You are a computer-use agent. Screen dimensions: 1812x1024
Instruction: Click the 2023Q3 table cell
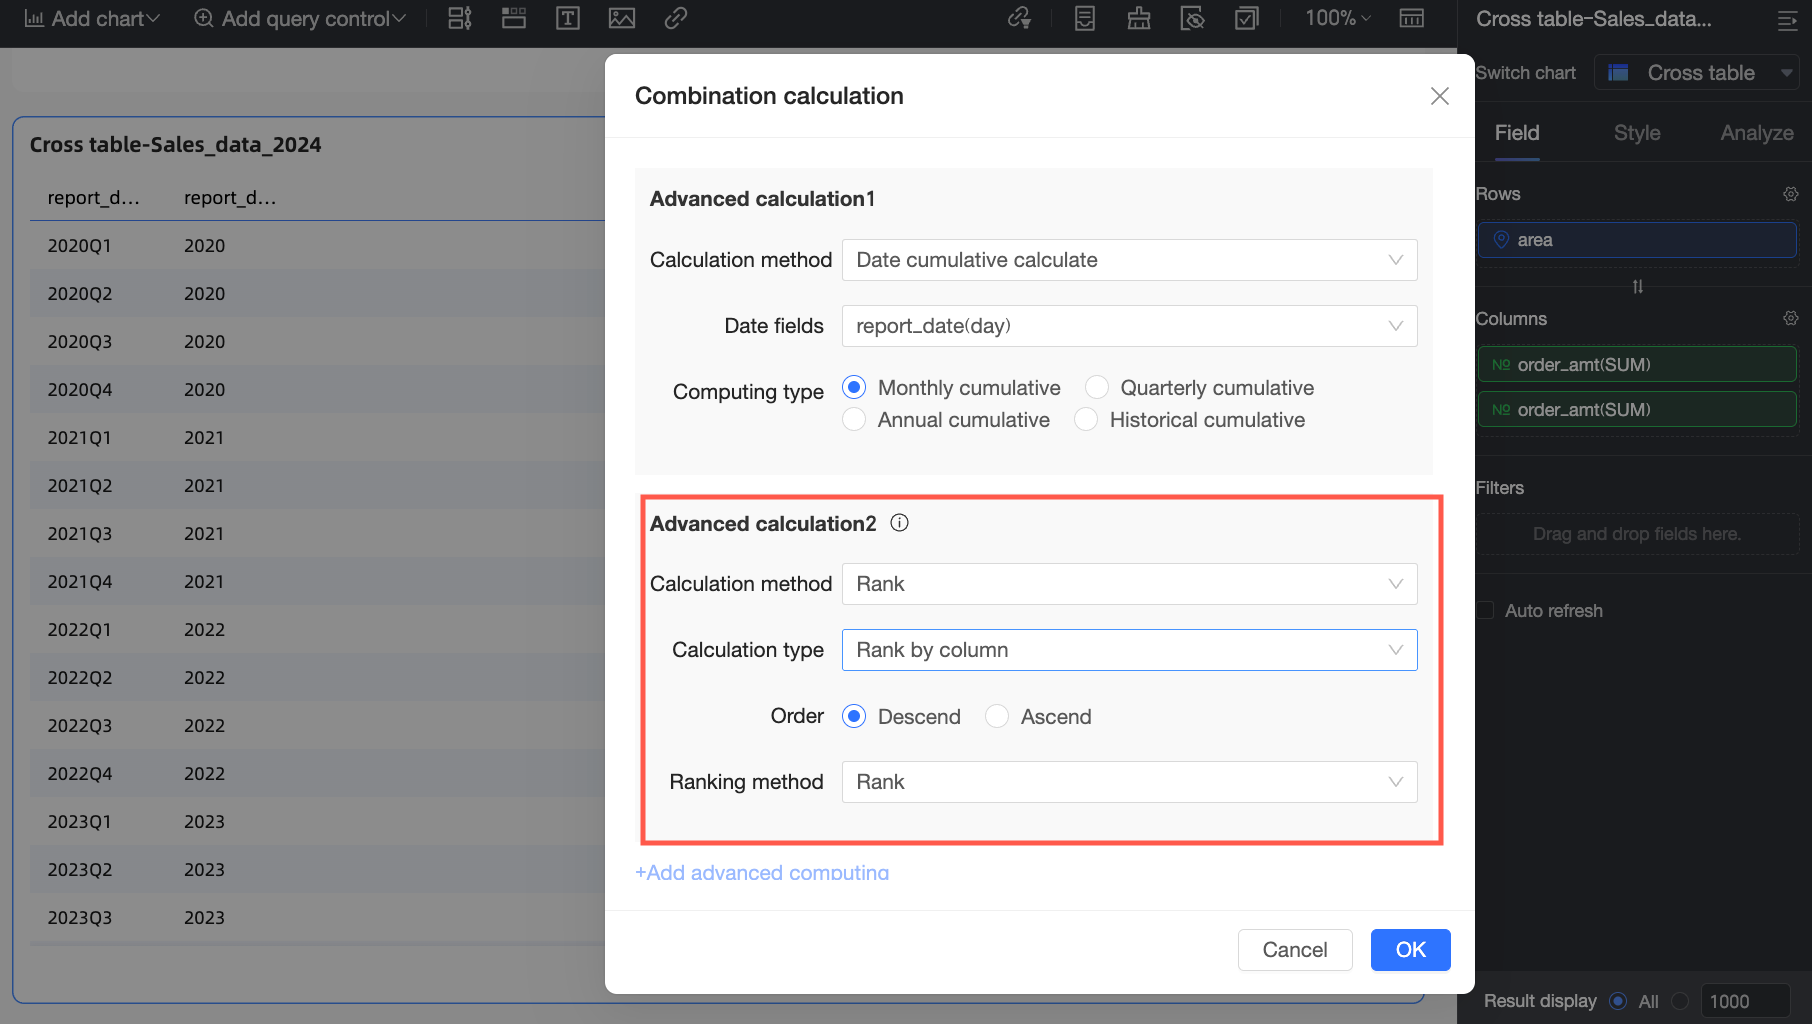(x=80, y=917)
